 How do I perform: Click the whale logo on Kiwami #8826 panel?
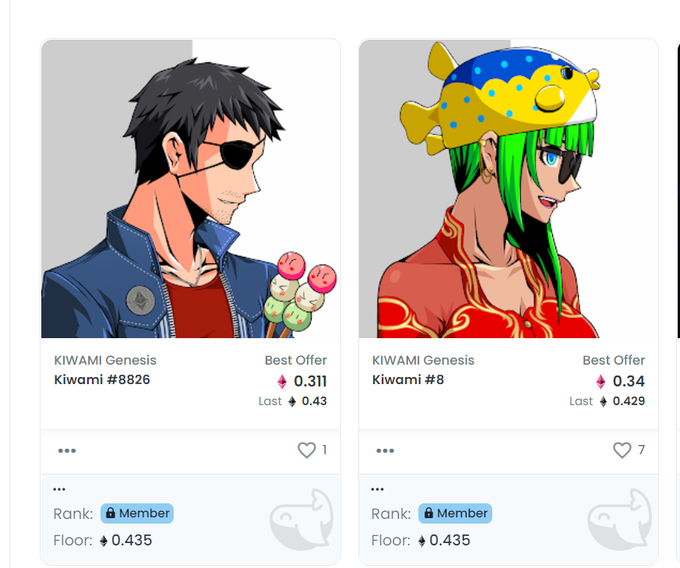coord(301,519)
